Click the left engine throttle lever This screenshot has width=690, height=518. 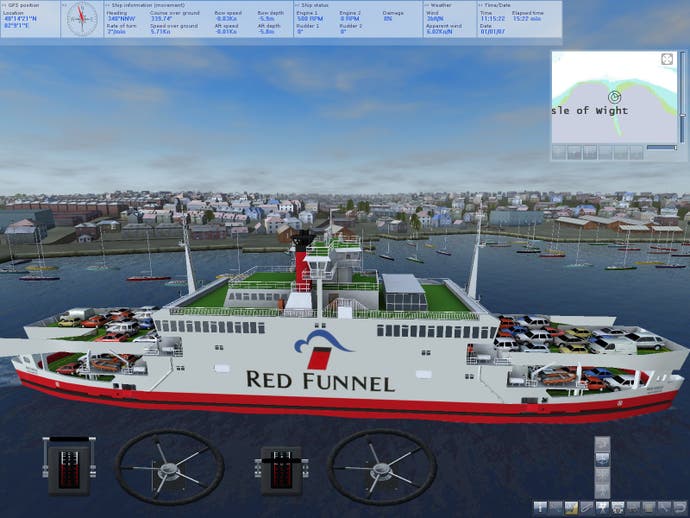tap(69, 466)
